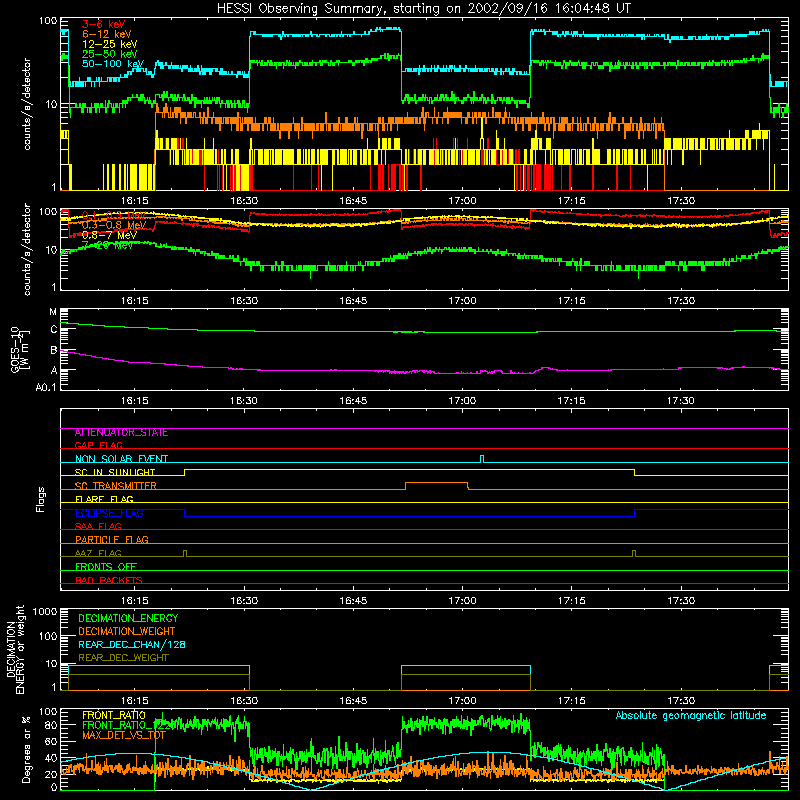Image resolution: width=800 pixels, height=800 pixels.
Task: Select the green '25-50 keV' legend label
Action: tap(110, 54)
